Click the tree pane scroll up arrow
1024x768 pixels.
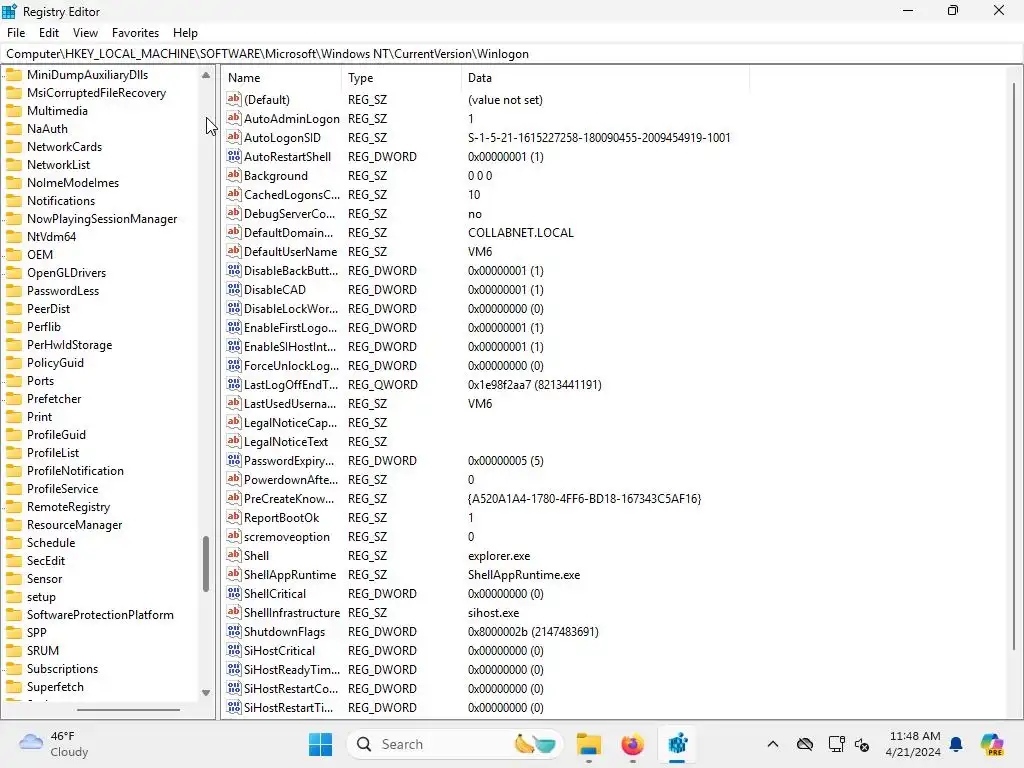(x=206, y=75)
